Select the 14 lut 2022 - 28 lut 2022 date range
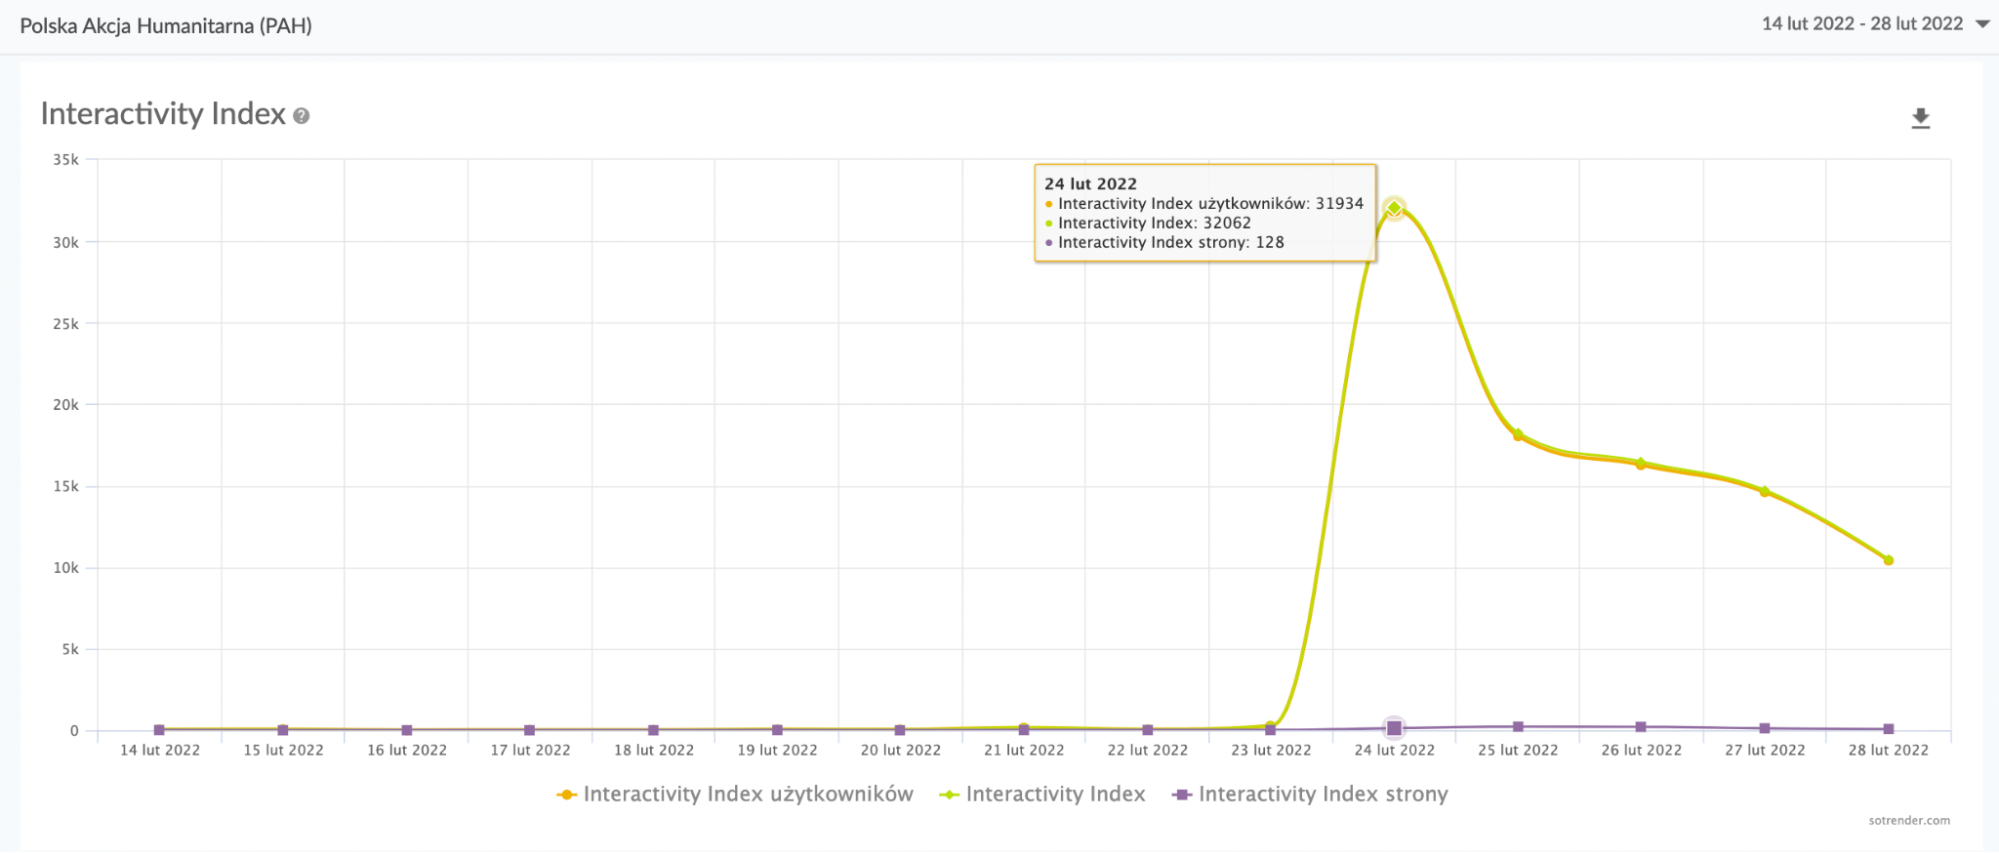 [x=1862, y=24]
